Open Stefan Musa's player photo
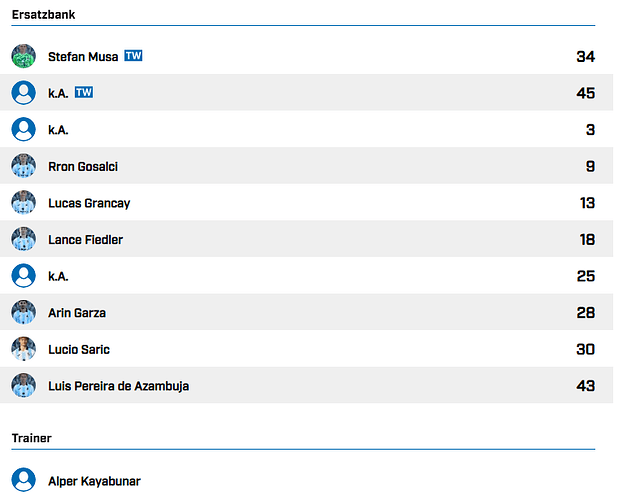This screenshot has width=622, height=500. click(x=23, y=56)
